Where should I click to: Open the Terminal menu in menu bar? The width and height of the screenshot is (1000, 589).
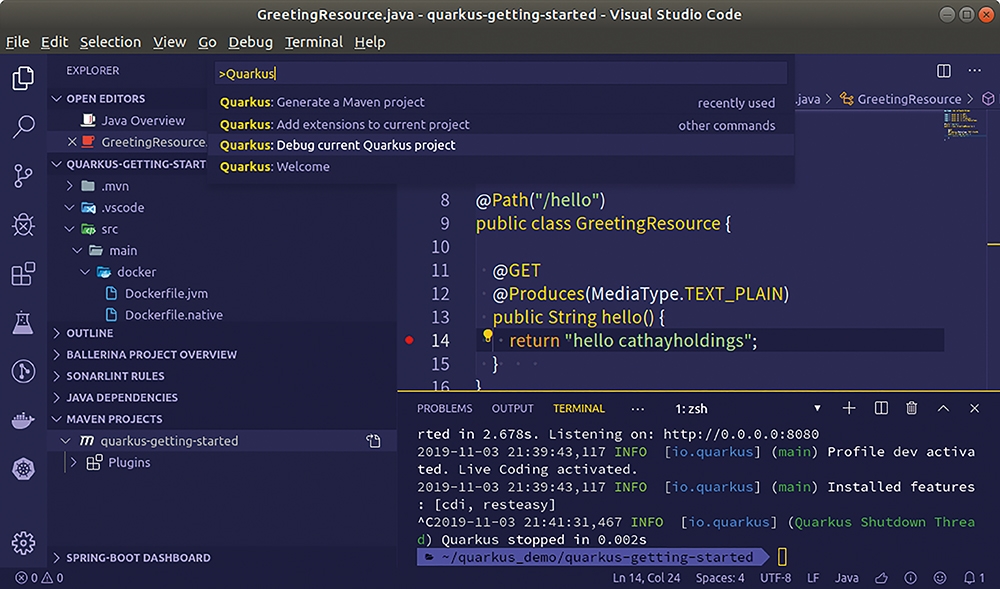coord(313,42)
